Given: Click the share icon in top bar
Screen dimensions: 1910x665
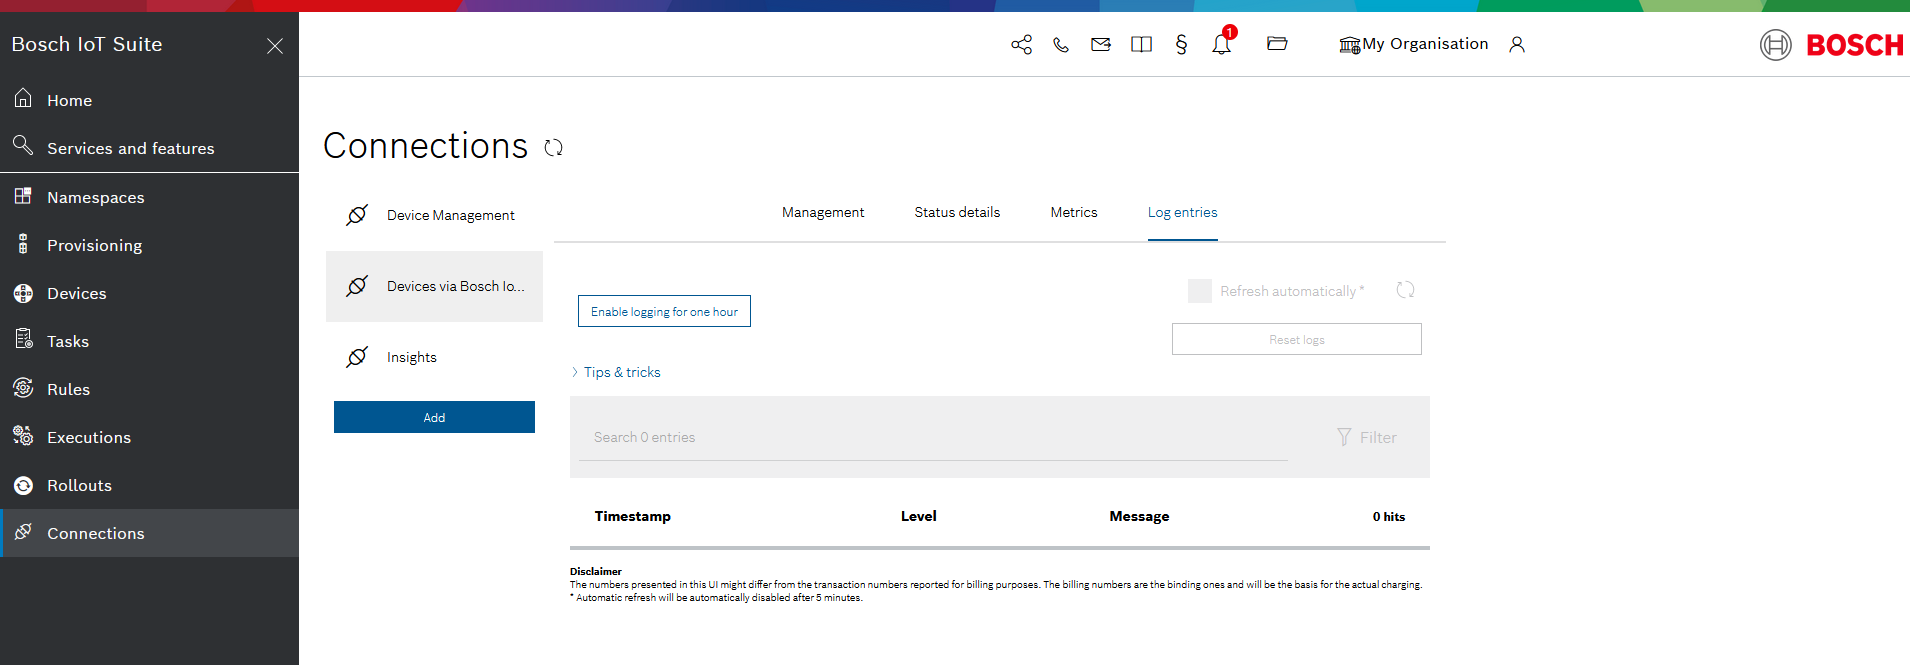Looking at the screenshot, I should click(x=1021, y=44).
